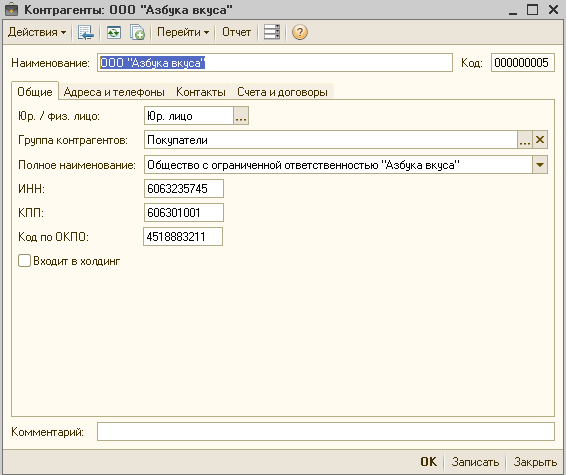The height and width of the screenshot is (475, 566).
Task: Click the ellipsis button next to Покупатели
Action: [x=525, y=140]
